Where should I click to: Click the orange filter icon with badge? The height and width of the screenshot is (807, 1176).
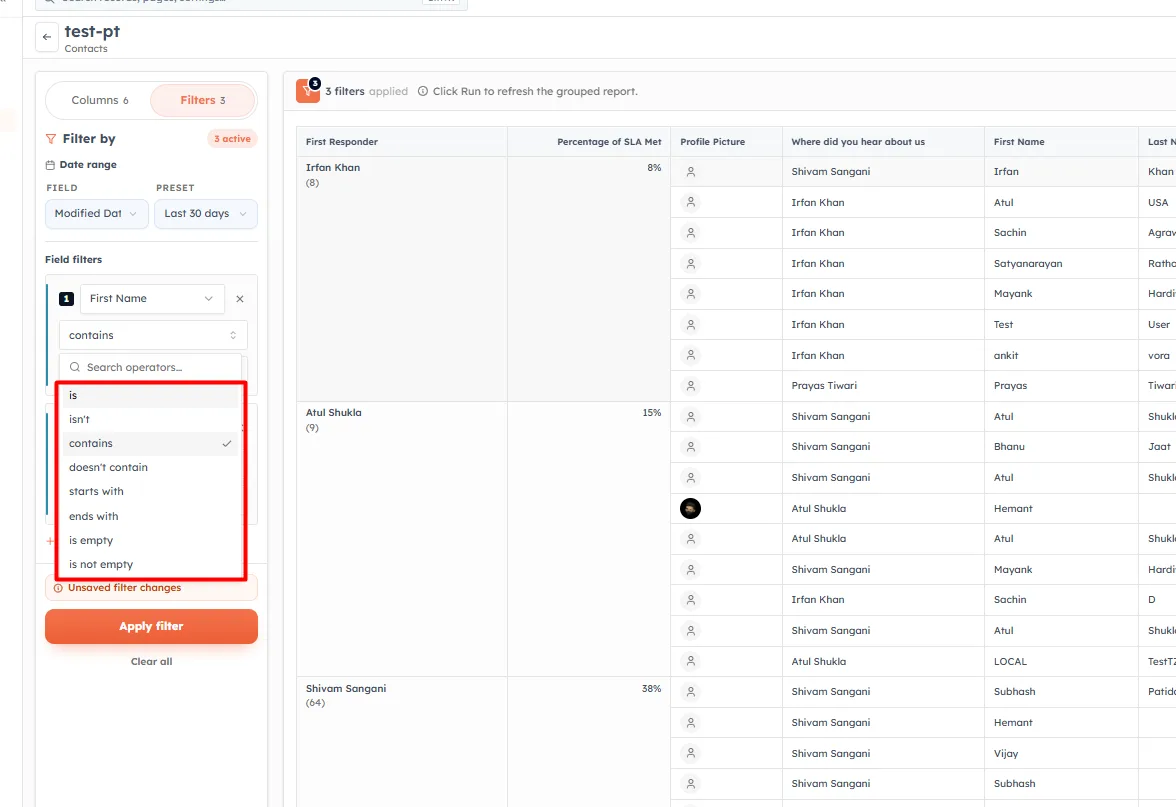point(308,91)
